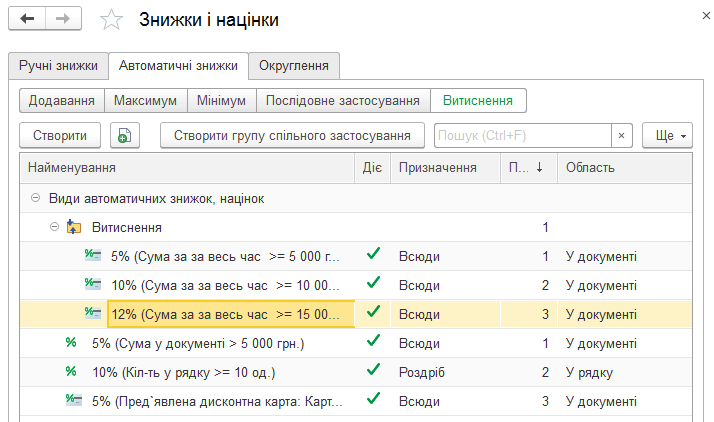The image size is (714, 422).
Task: Close the Знижки і націнки form
Action: (x=706, y=16)
